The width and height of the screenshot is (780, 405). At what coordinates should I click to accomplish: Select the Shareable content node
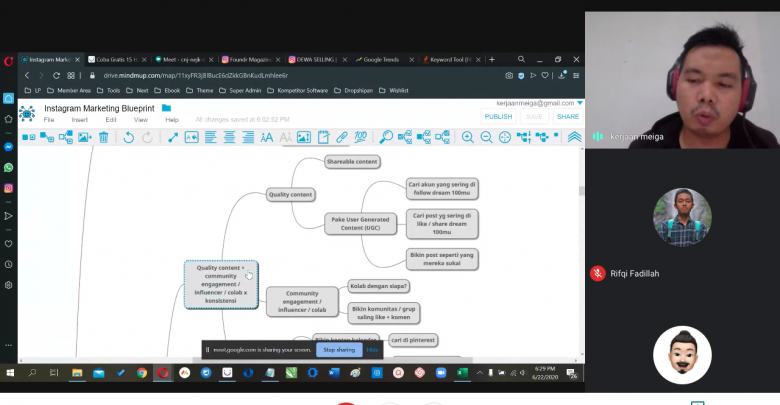point(352,162)
